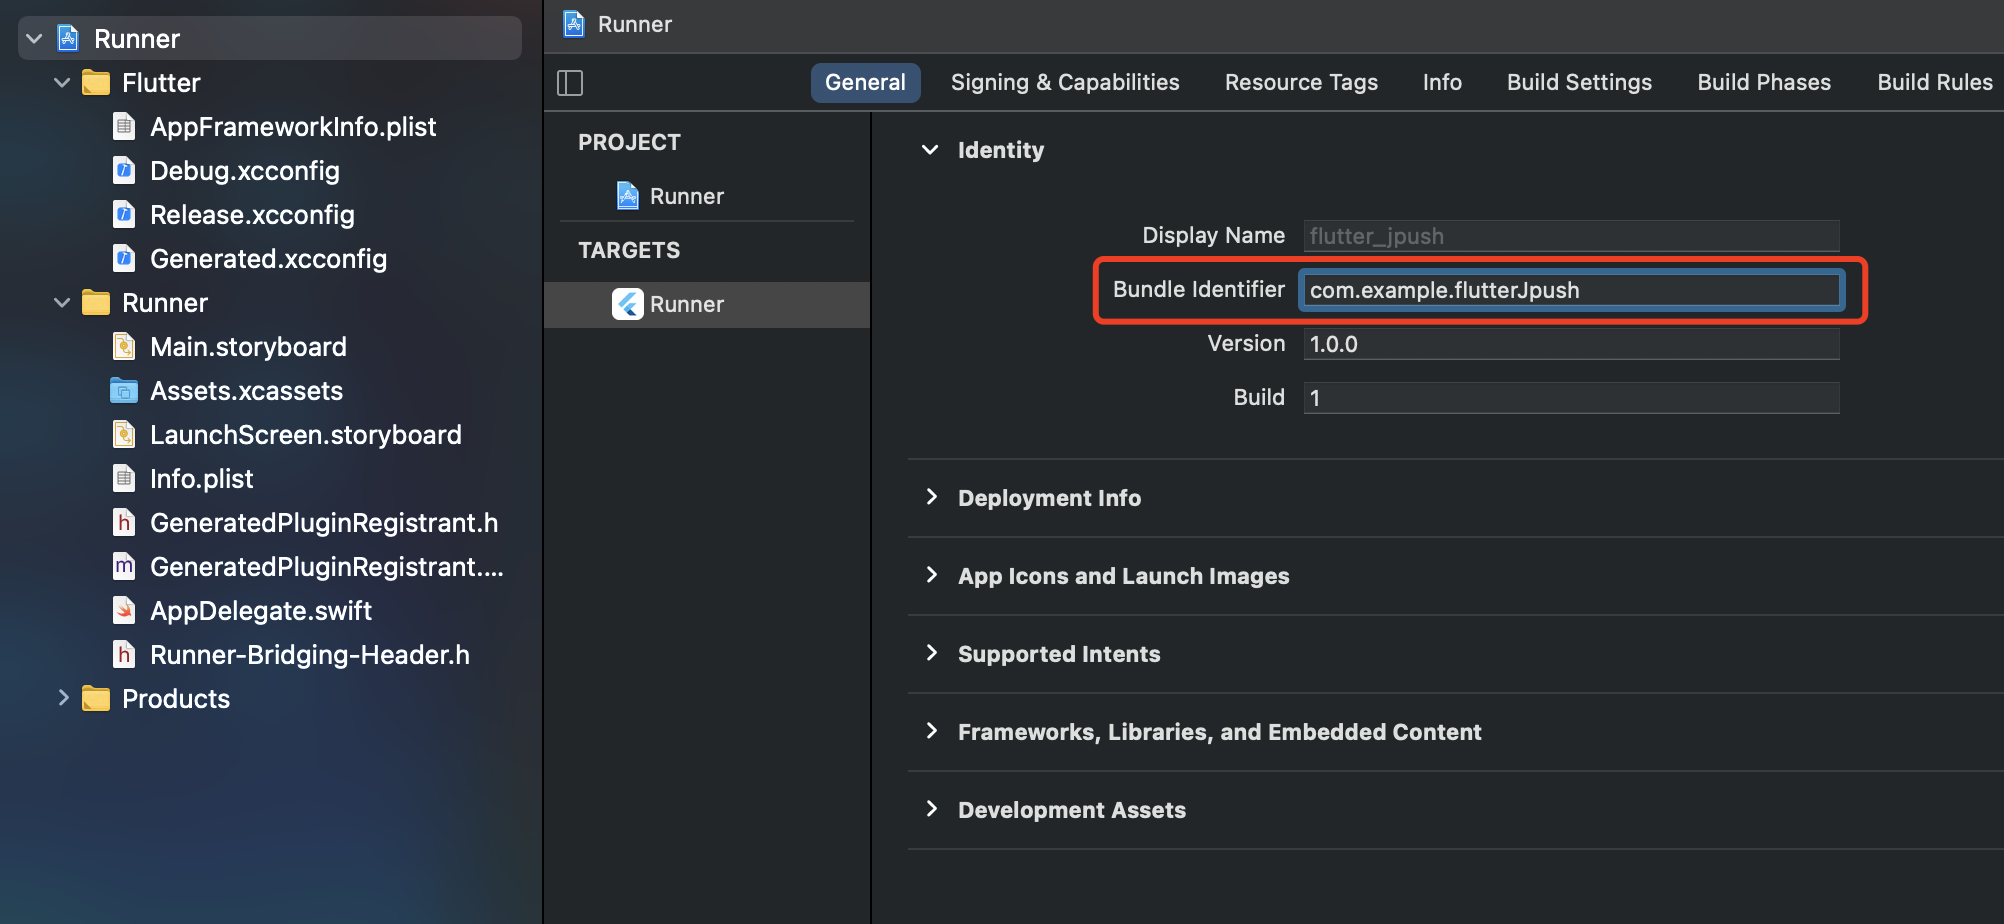
Task: Open Main.storyboard in the navigator
Action: pos(248,347)
